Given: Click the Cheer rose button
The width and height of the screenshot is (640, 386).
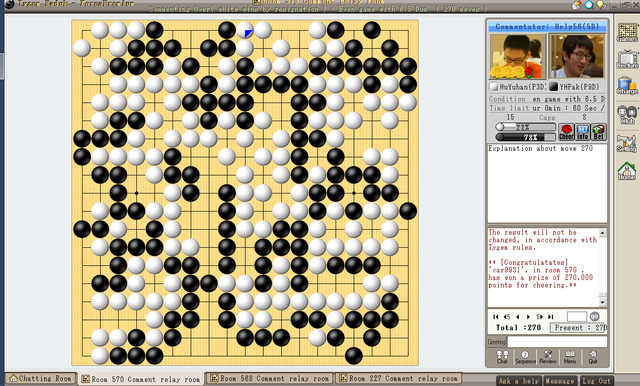Looking at the screenshot, I should tap(566, 132).
